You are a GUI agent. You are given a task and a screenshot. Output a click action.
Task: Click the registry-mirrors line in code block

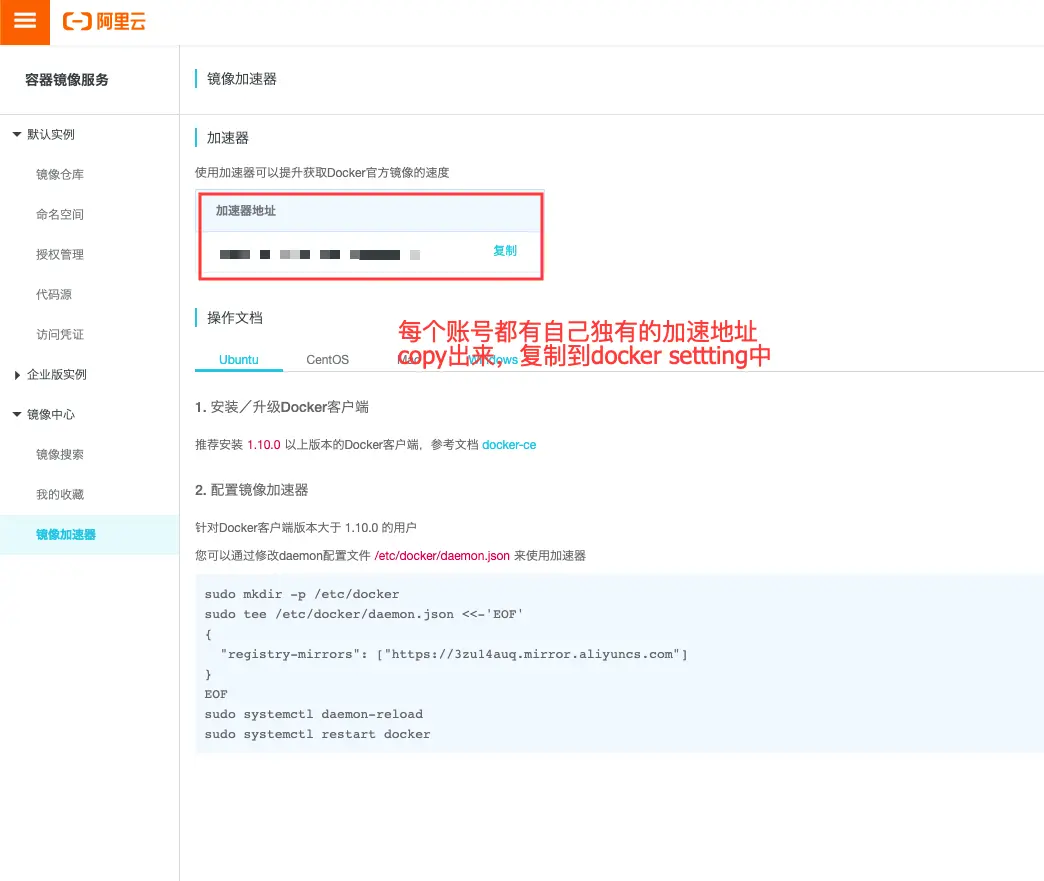pyautogui.click(x=454, y=654)
